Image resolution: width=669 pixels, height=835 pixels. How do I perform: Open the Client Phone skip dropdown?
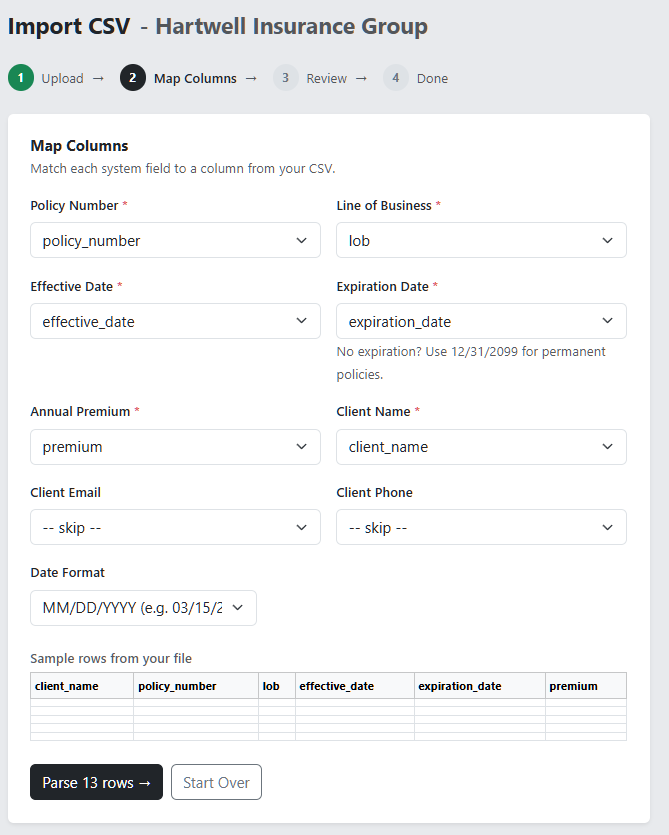click(481, 527)
